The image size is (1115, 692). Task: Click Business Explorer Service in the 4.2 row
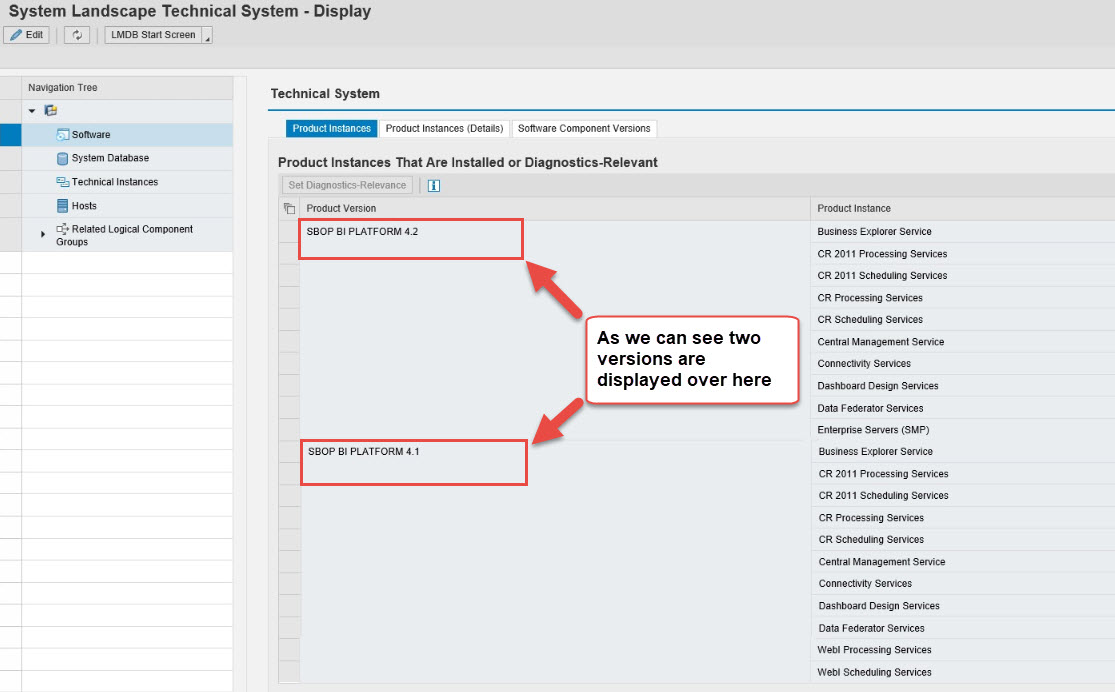(874, 232)
